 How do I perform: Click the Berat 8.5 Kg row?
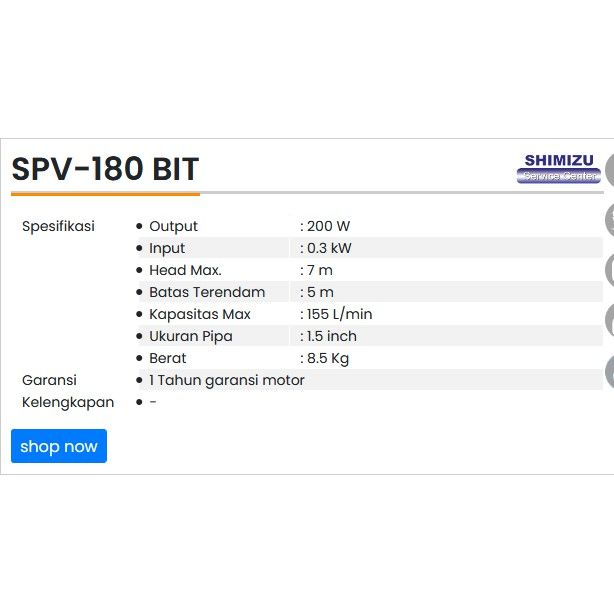[x=250, y=358]
